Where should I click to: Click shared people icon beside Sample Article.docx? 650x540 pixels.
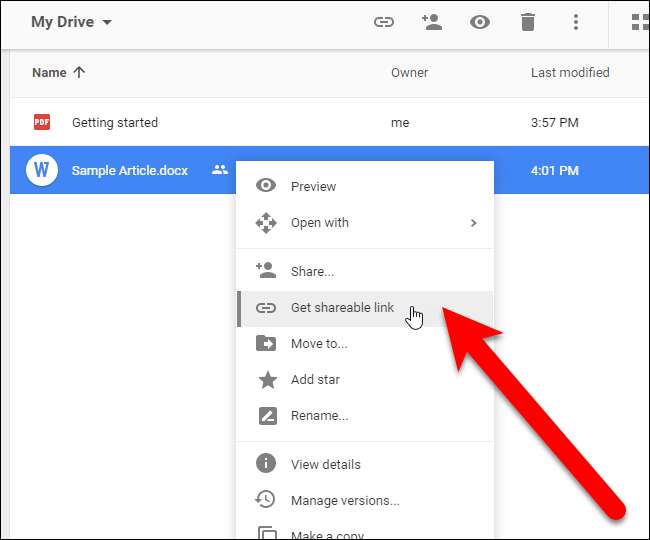click(220, 170)
